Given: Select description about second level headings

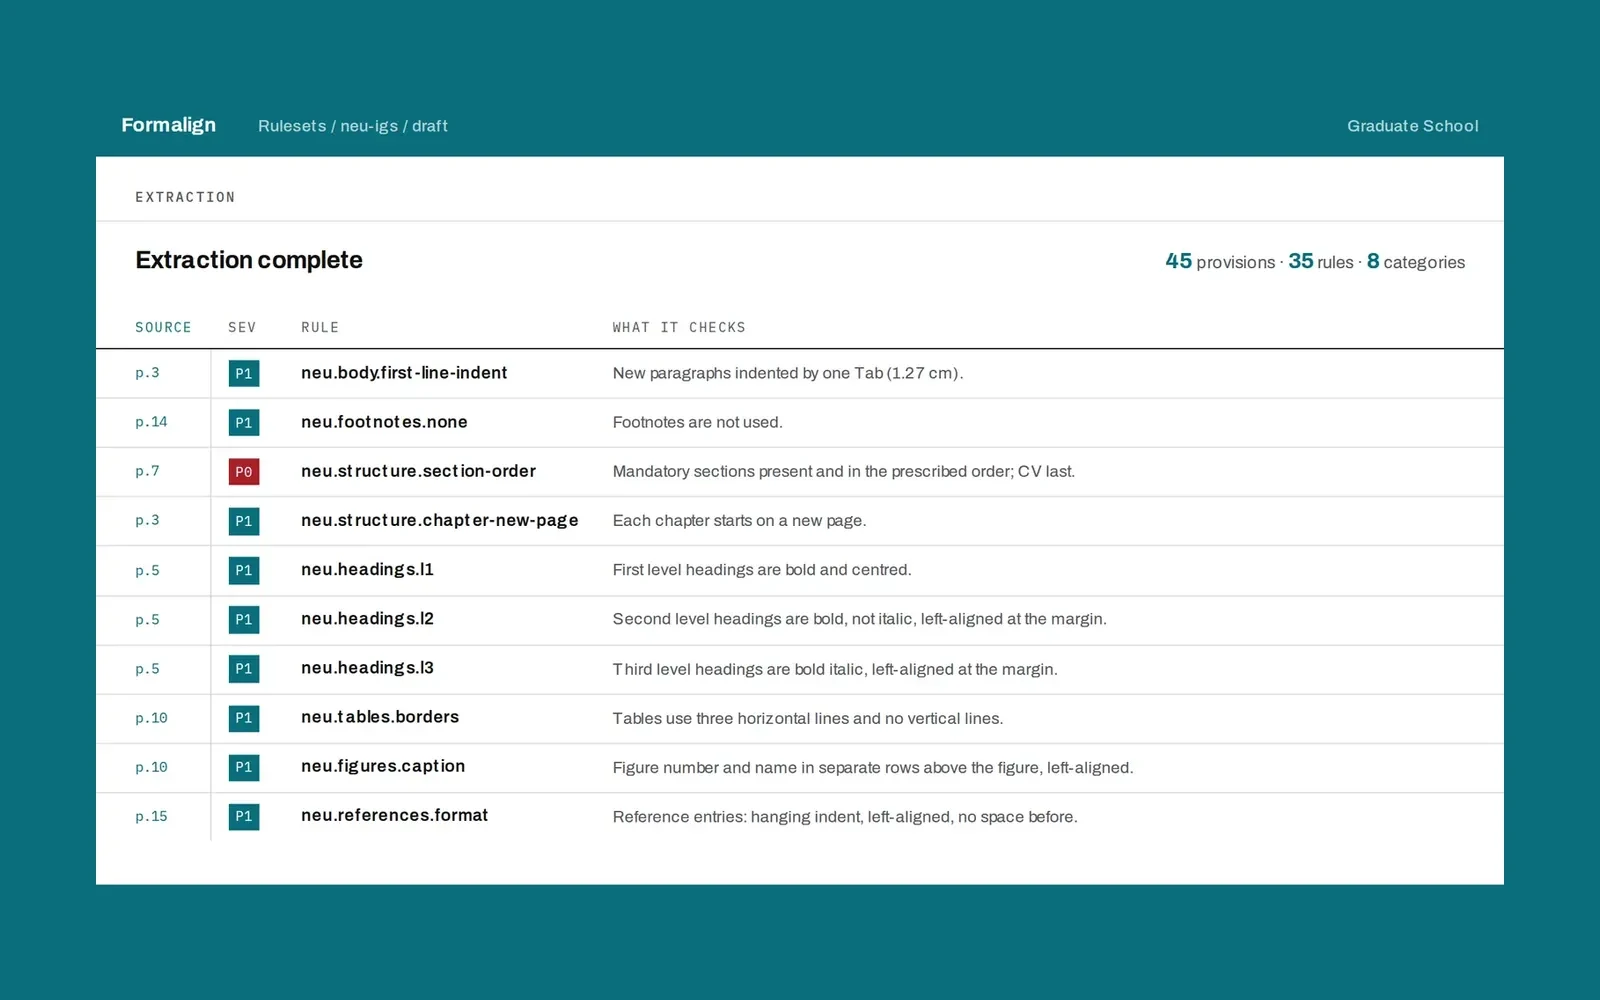Looking at the screenshot, I should tap(859, 619).
